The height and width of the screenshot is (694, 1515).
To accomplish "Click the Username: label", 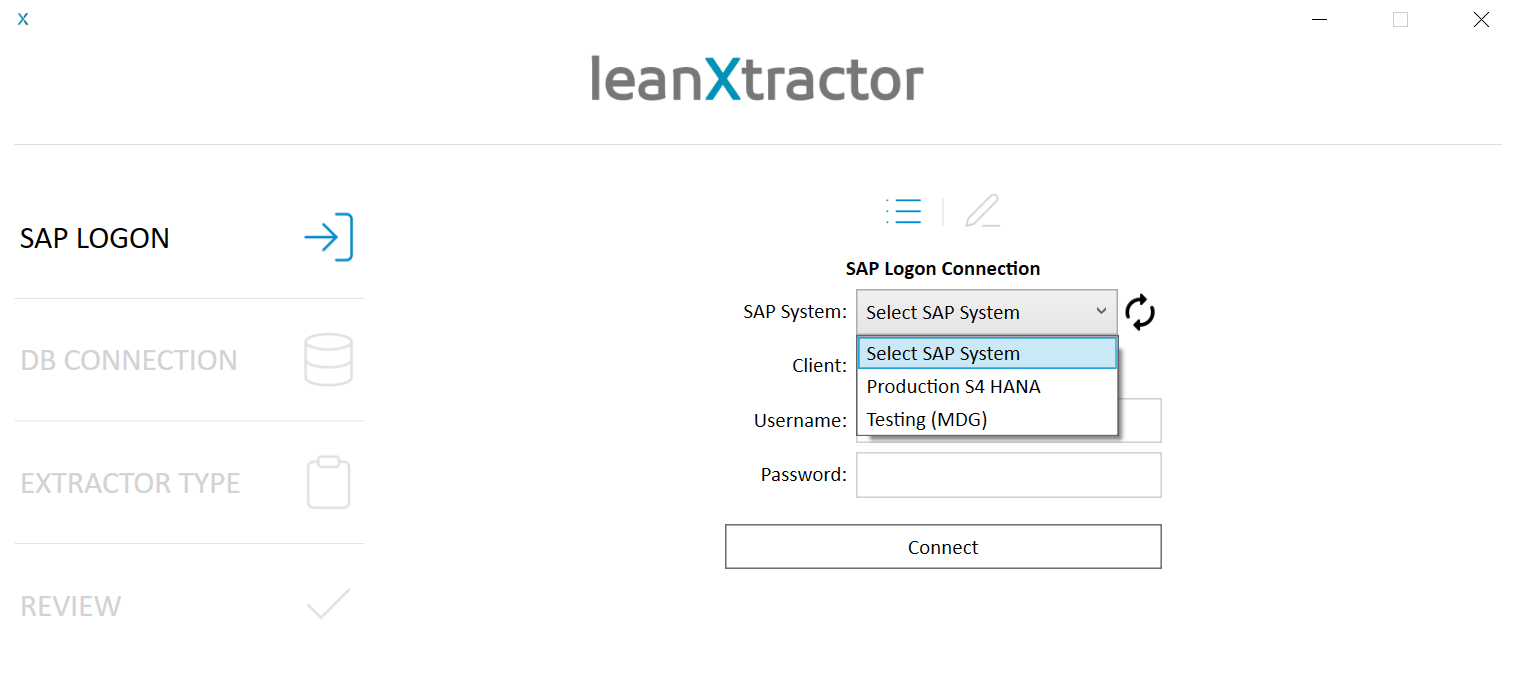I will (801, 420).
